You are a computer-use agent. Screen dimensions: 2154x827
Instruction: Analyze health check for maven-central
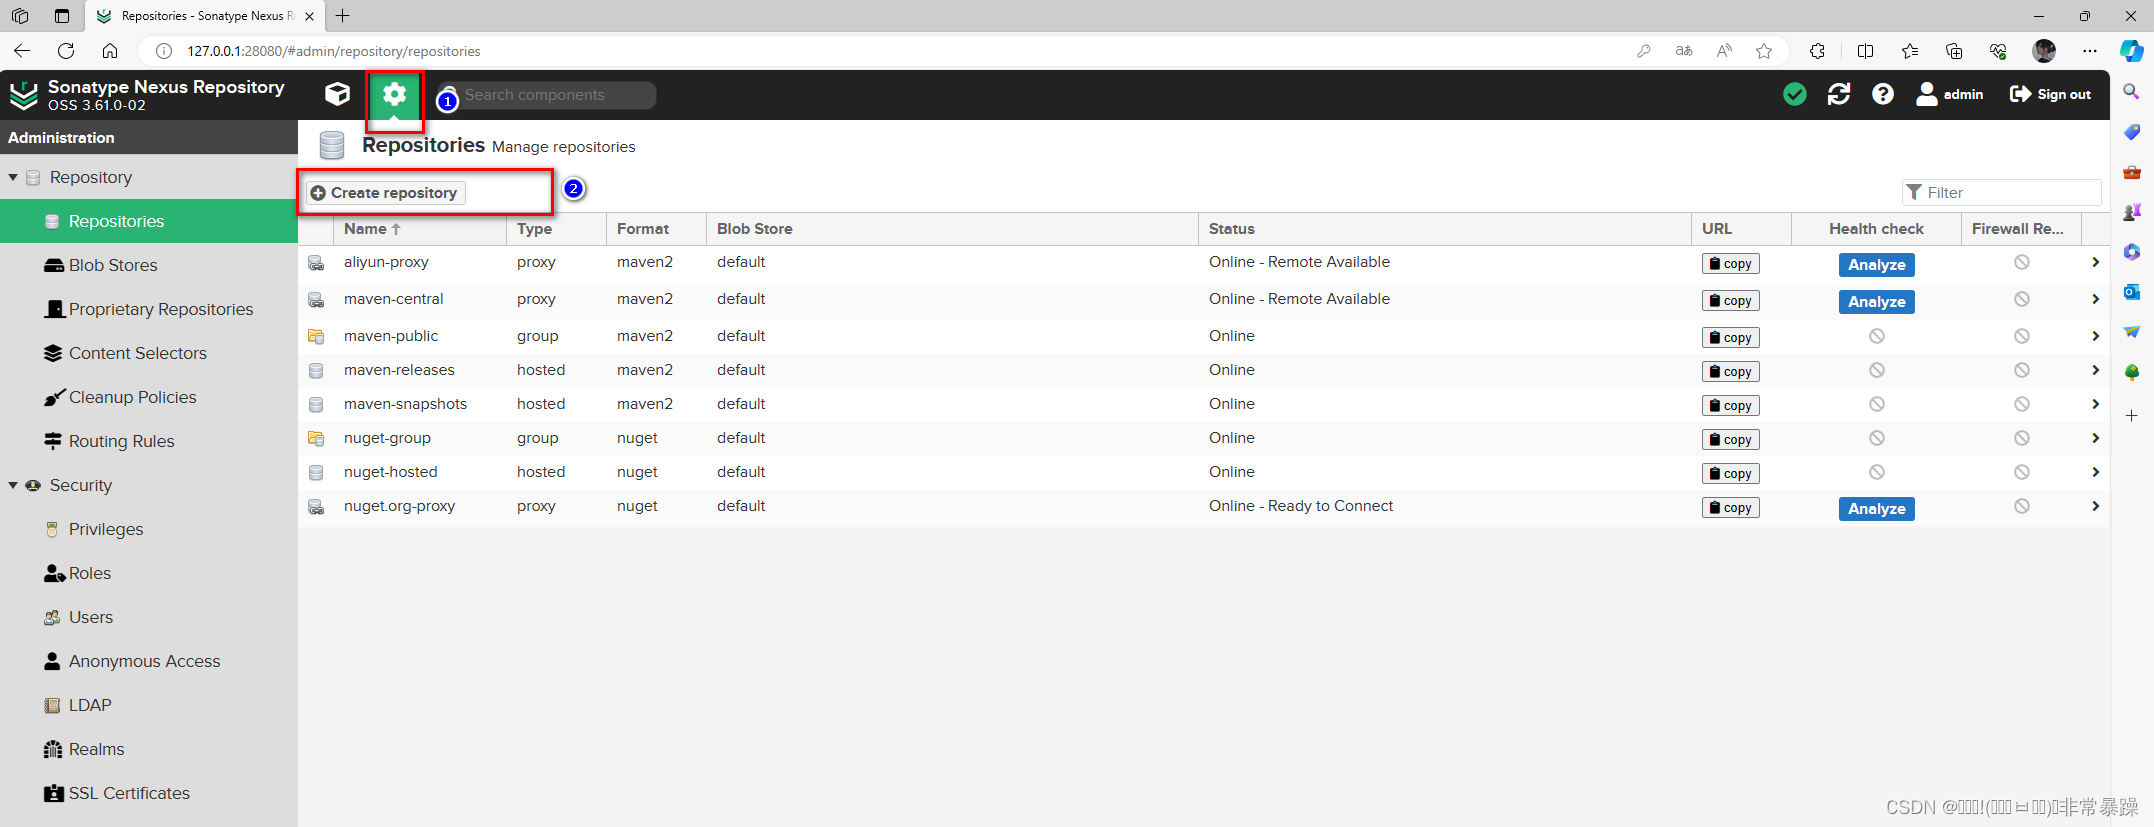point(1876,302)
